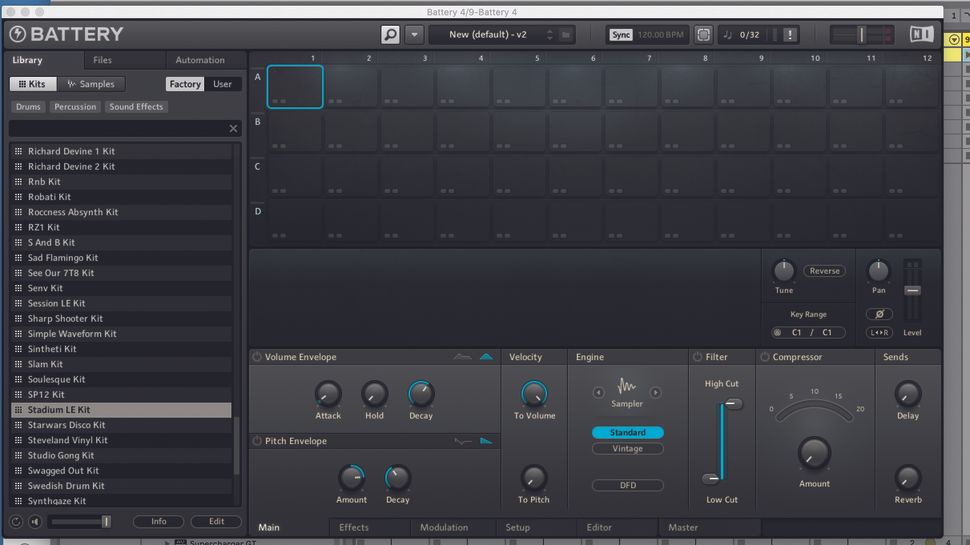Viewport: 970px width, 545px height.
Task: Click the square pad-view icon next to BPM
Action: 703,35
